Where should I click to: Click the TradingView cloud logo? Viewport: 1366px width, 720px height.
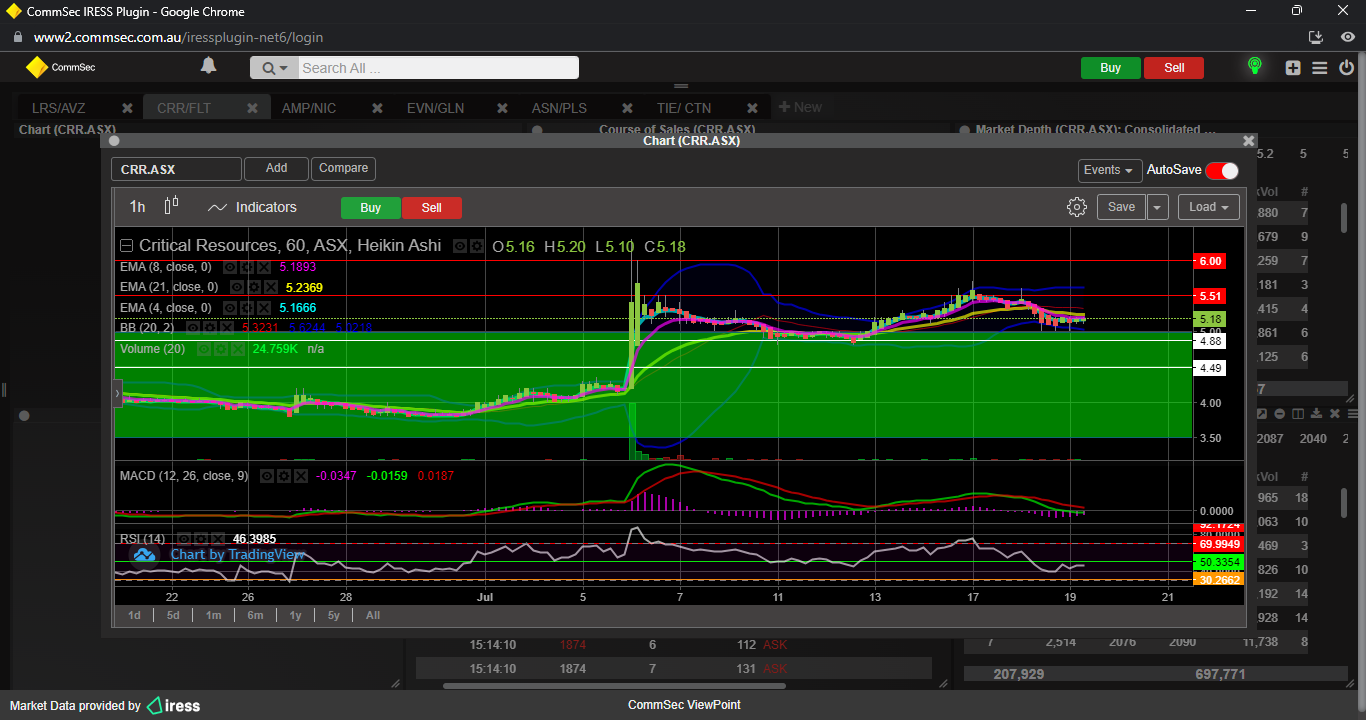[x=143, y=555]
